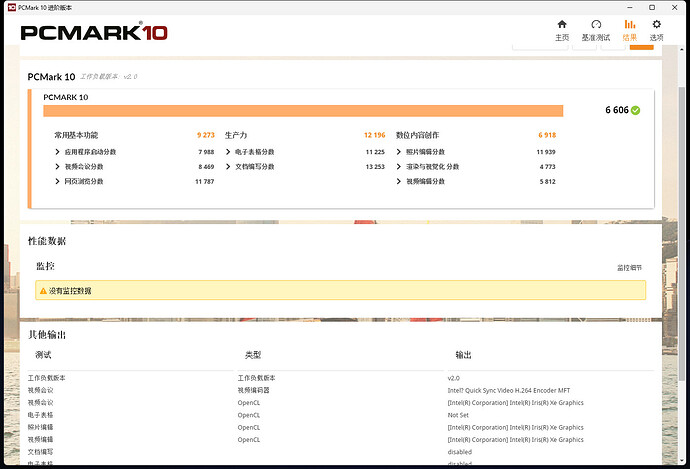Click the green checkmark beside score 6 606
The image size is (690, 469).
click(636, 110)
